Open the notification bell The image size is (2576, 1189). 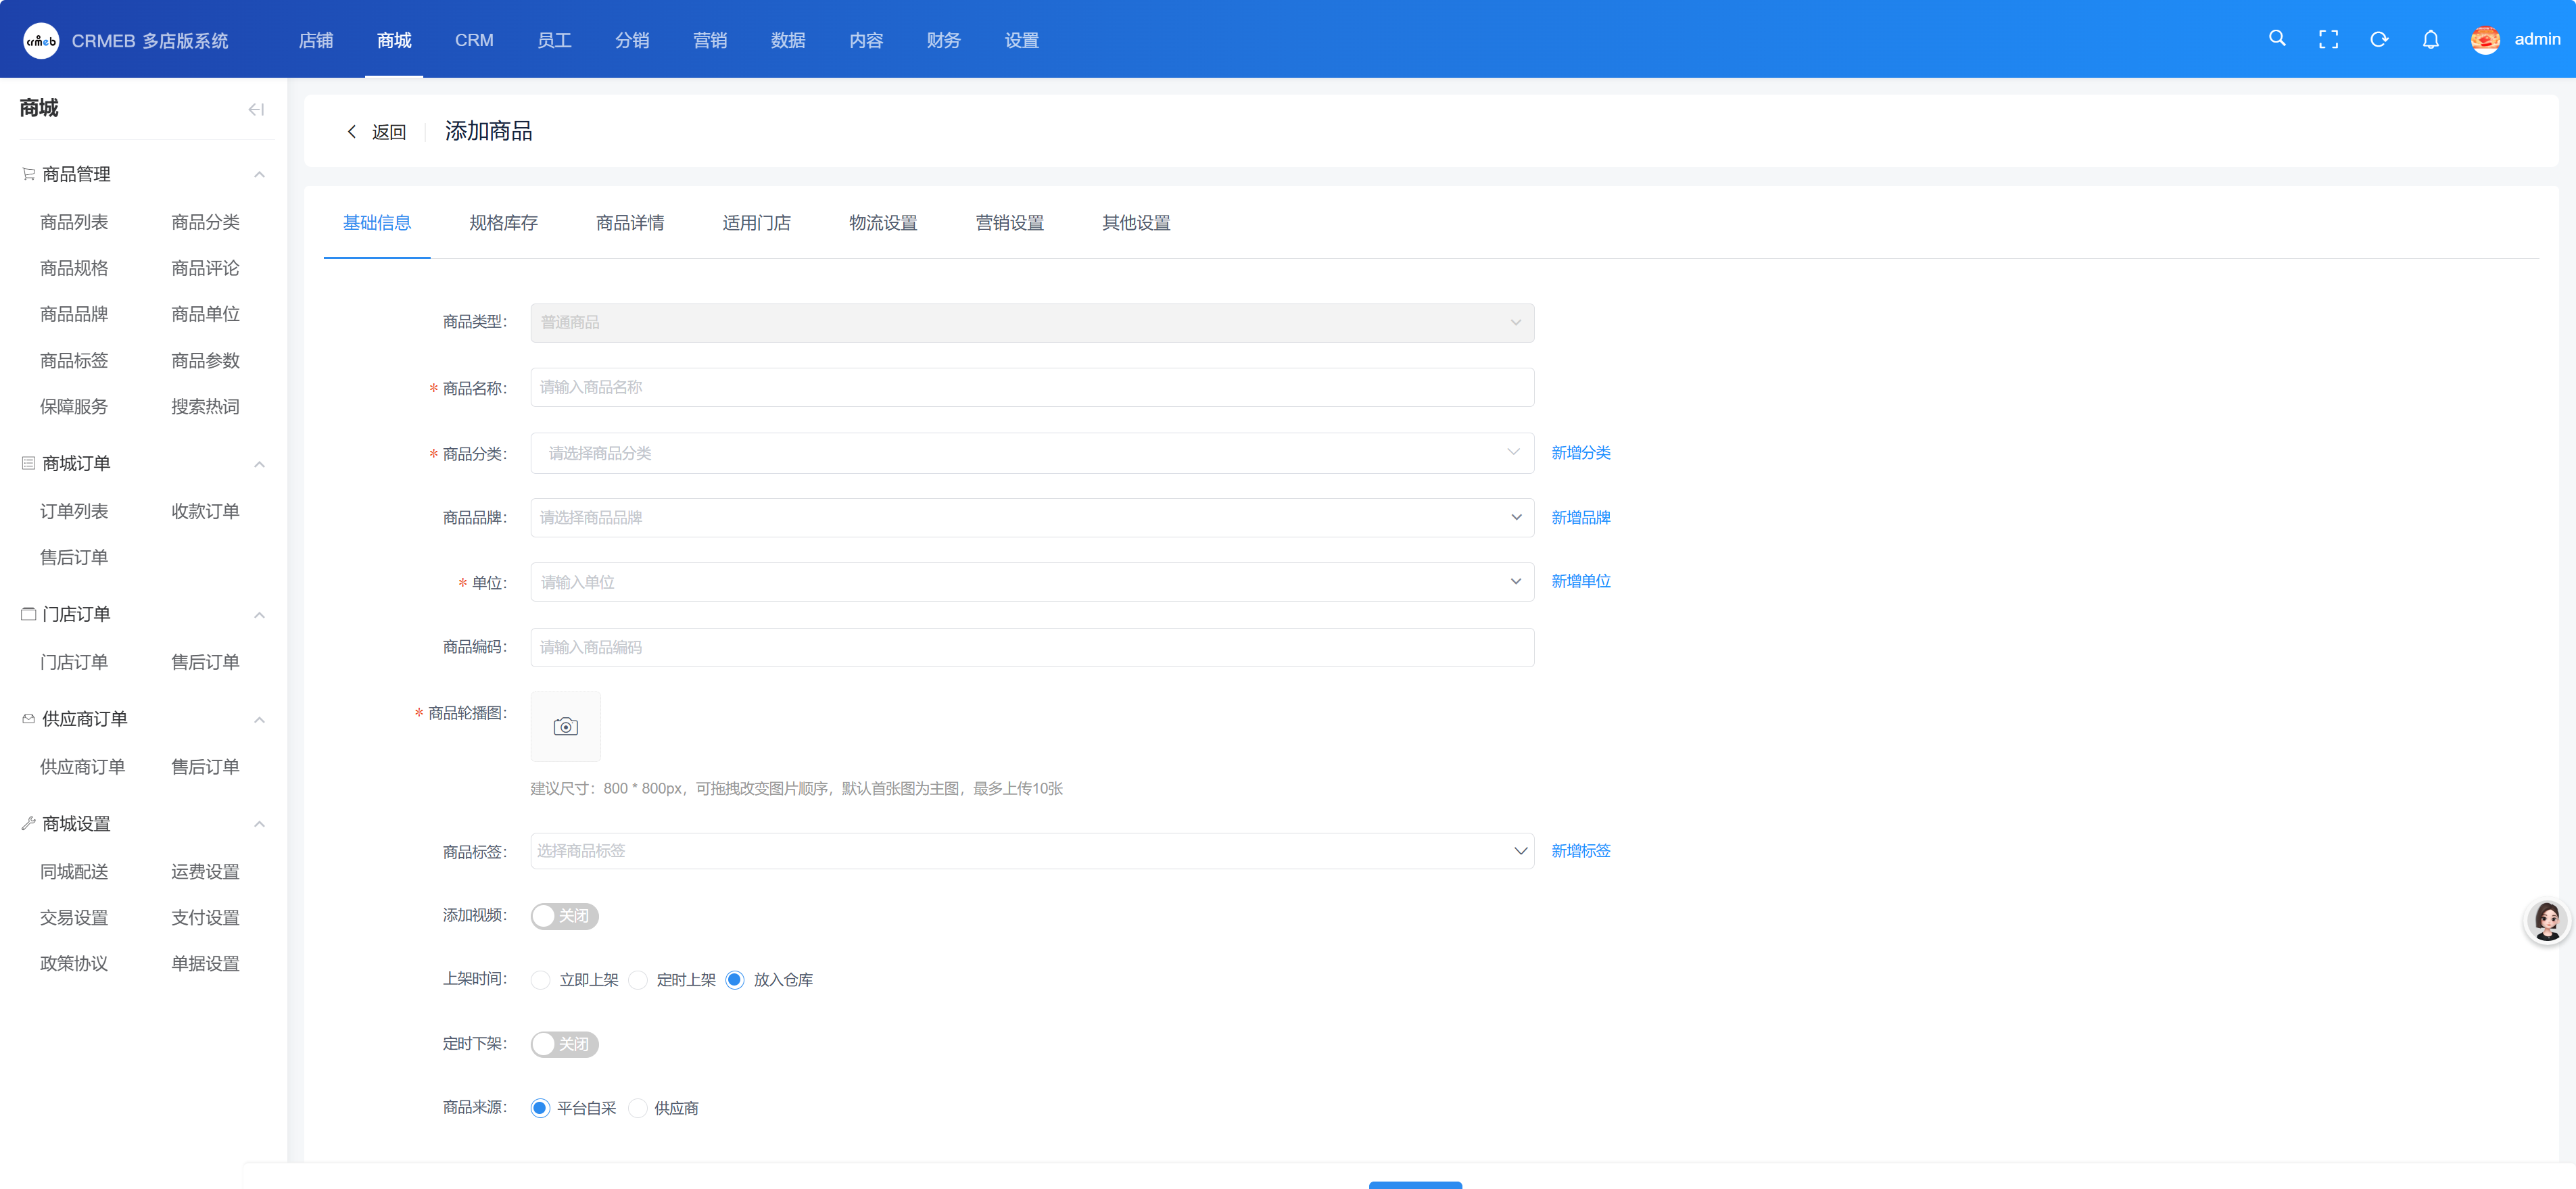pyautogui.click(x=2430, y=39)
